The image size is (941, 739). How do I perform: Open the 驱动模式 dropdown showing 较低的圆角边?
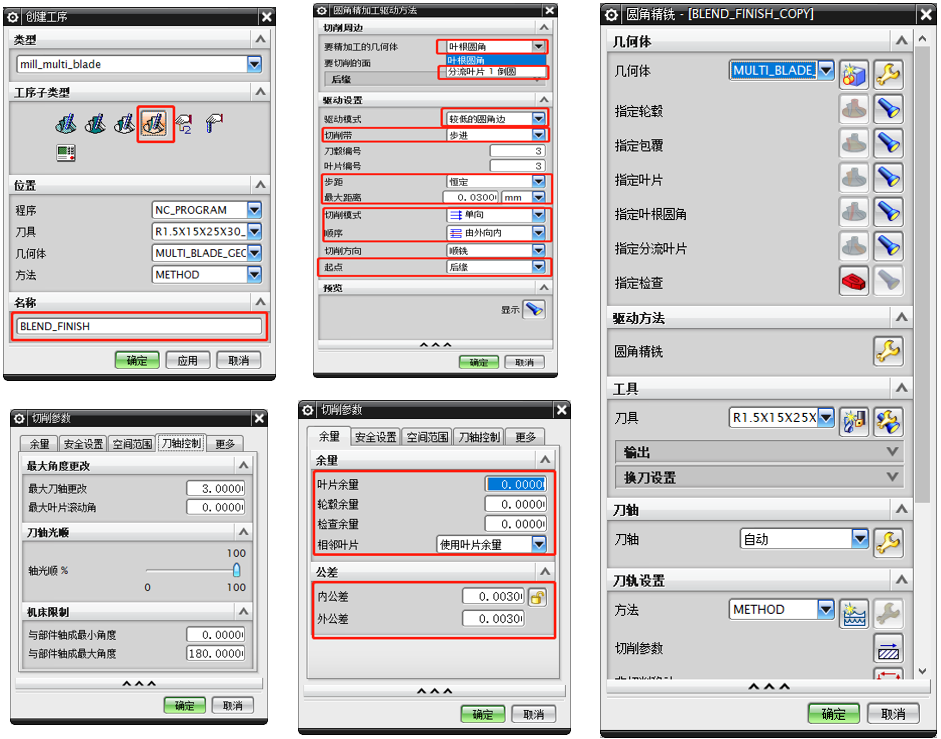pyautogui.click(x=538, y=119)
